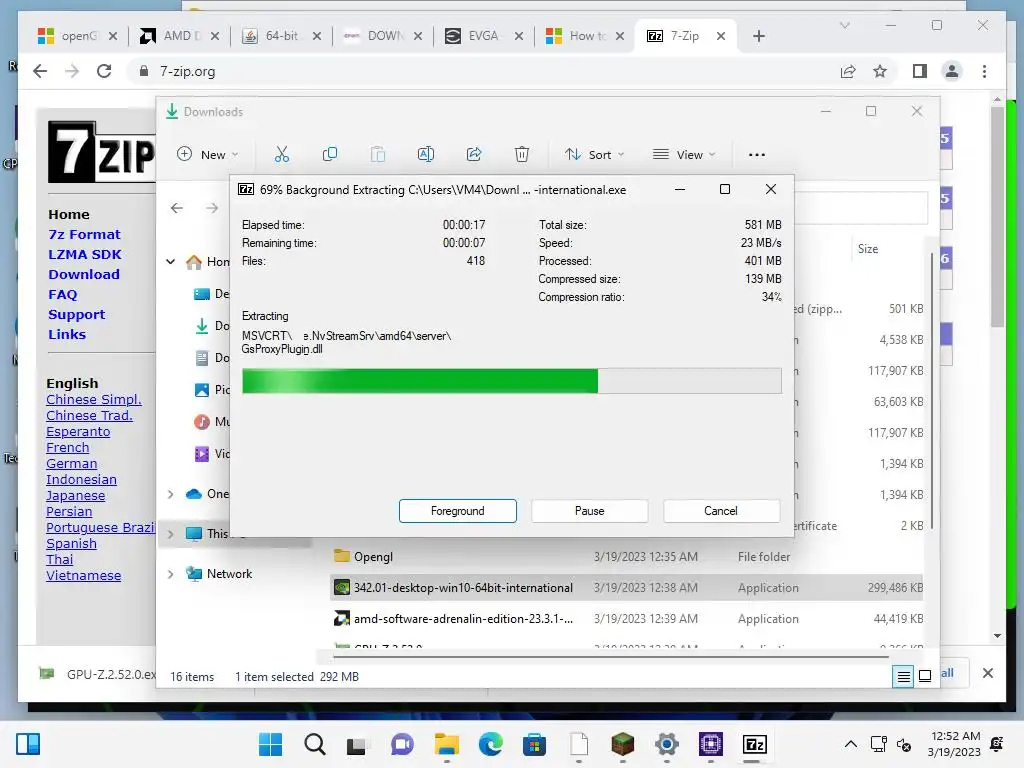Expand the Network tree node
1024x768 pixels.
[170, 574]
